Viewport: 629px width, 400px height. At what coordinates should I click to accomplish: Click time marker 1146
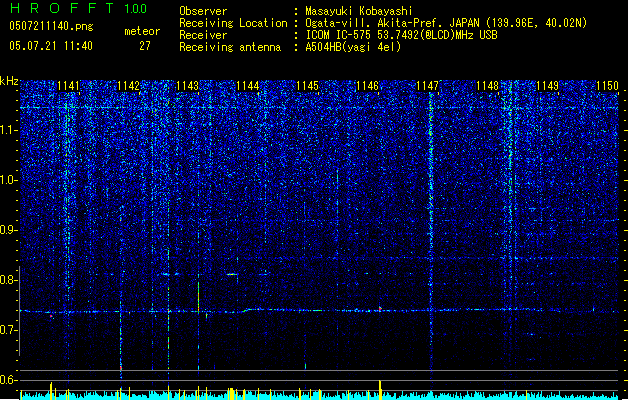[x=367, y=86]
